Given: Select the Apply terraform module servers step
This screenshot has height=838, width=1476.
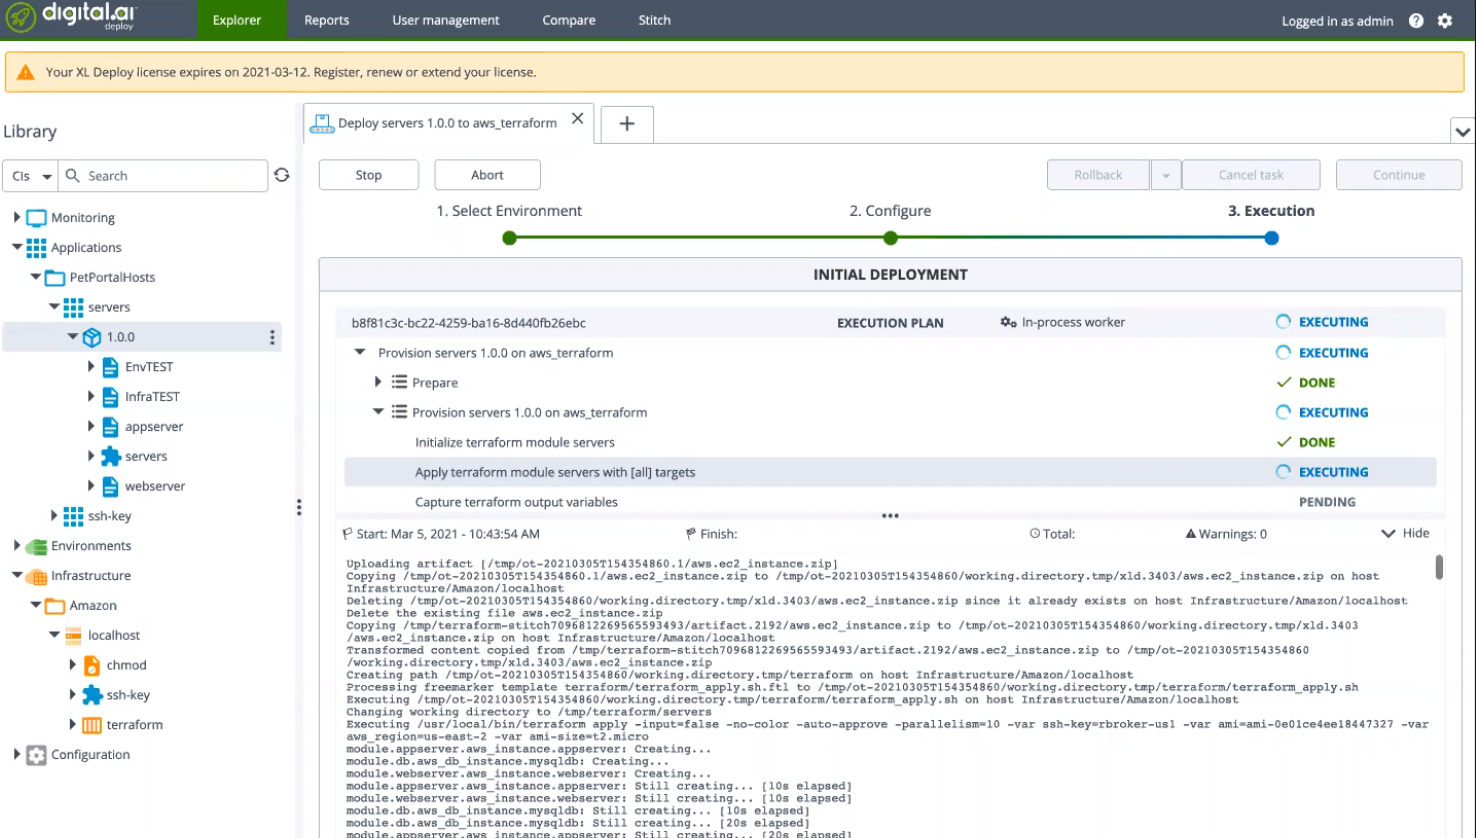Looking at the screenshot, I should (890, 472).
